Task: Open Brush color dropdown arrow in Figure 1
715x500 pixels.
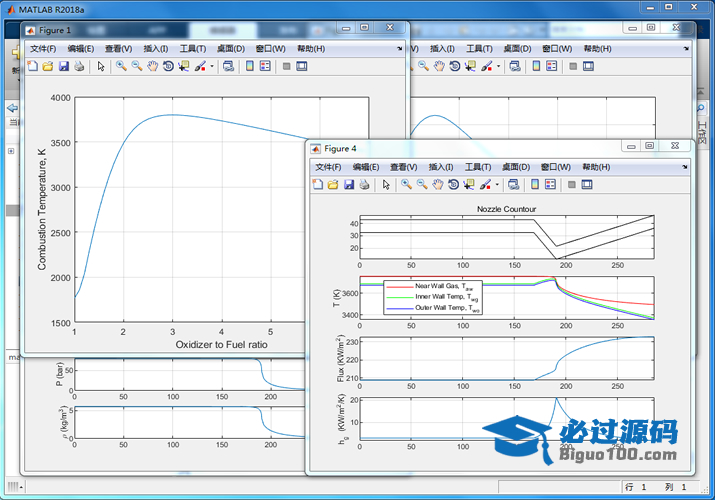Action: click(x=211, y=67)
